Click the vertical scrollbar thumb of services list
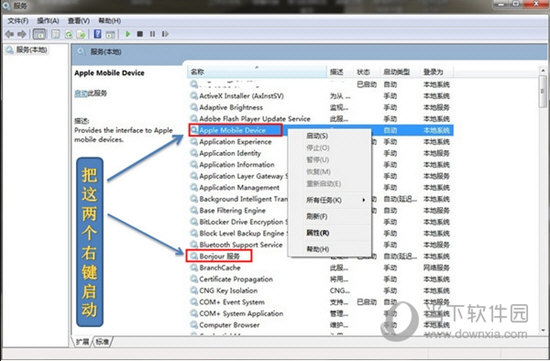This screenshot has height=361, width=550. (543, 91)
